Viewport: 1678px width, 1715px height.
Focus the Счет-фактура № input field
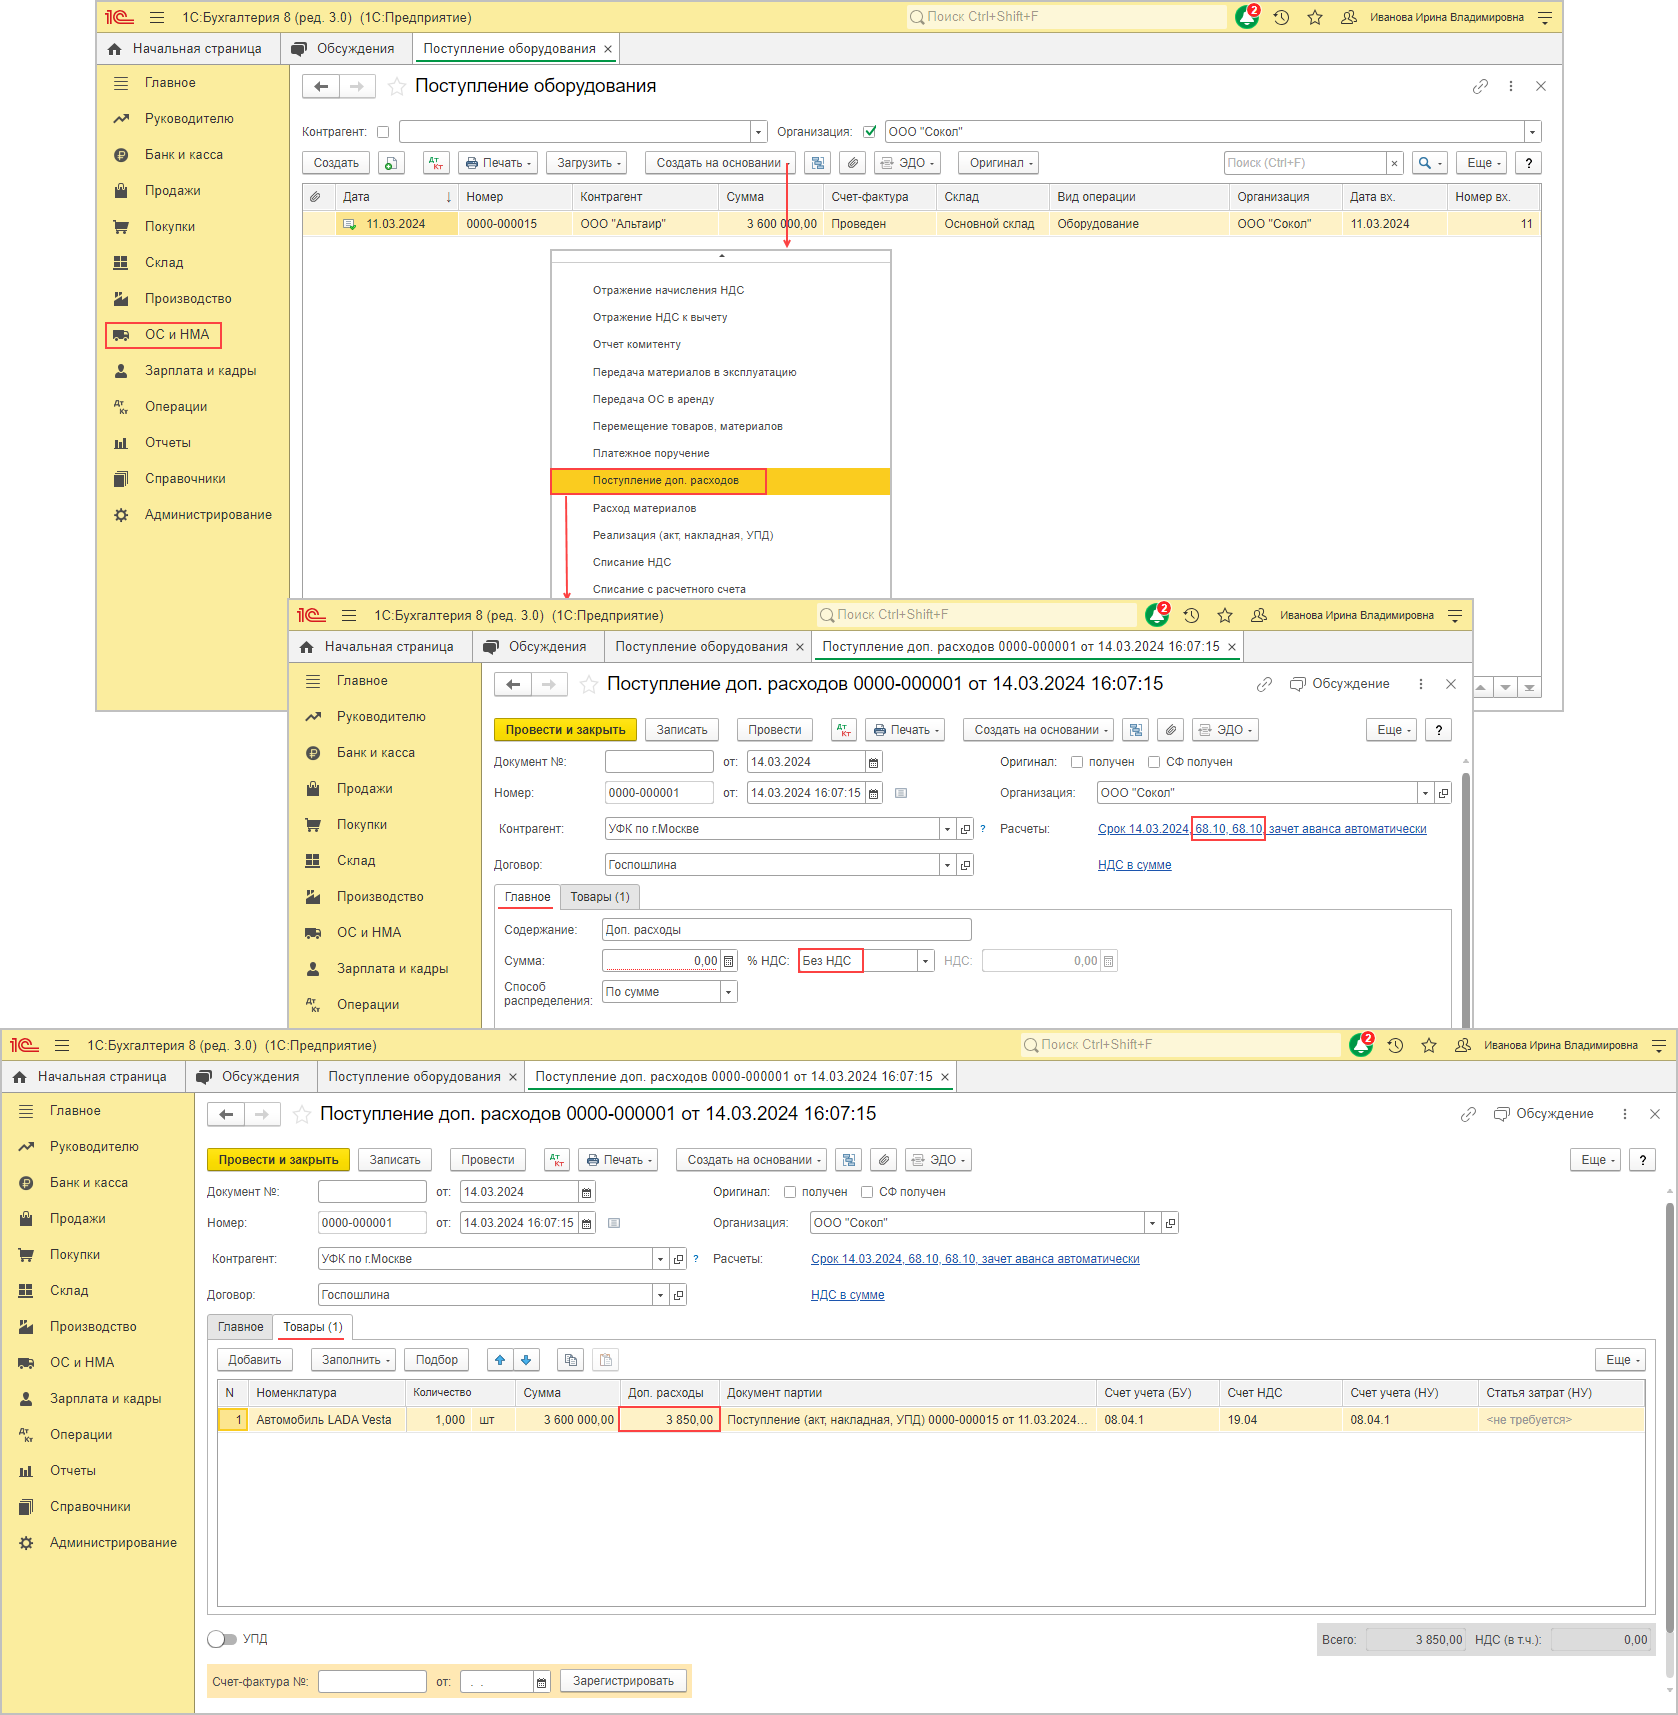pos(372,1682)
